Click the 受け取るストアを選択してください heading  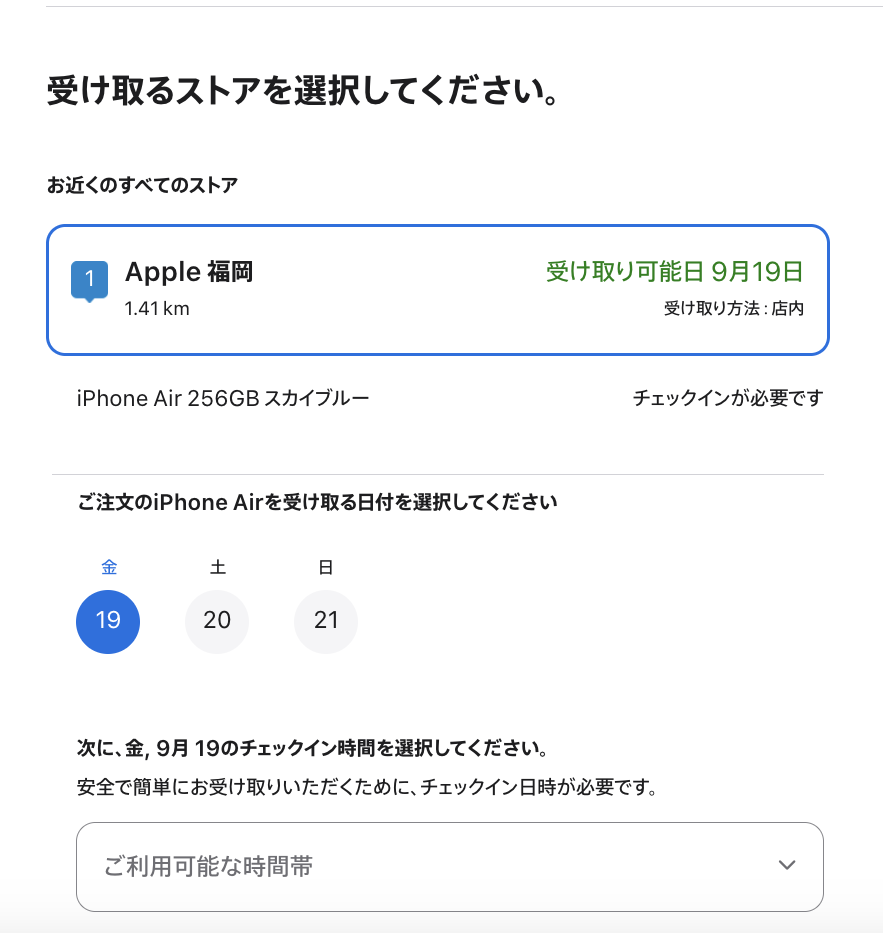click(303, 90)
